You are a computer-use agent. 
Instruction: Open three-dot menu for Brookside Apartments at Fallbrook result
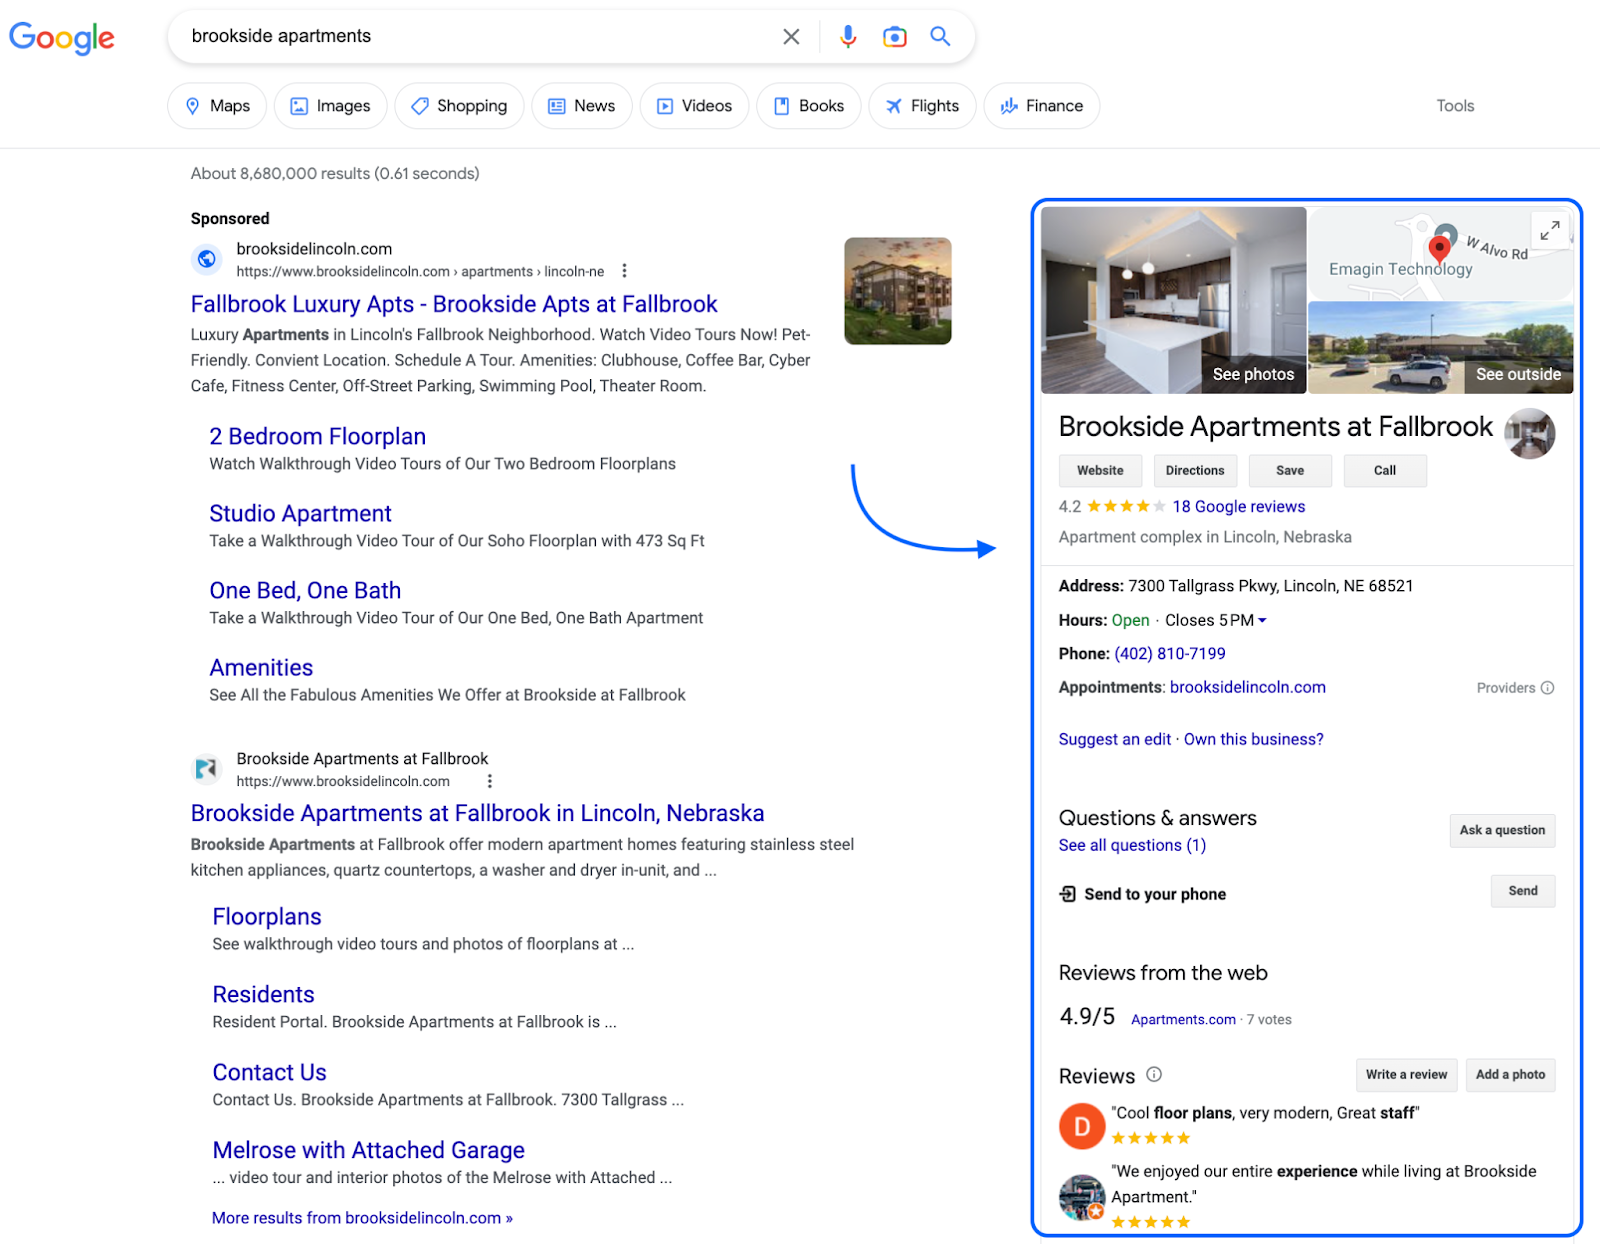[x=489, y=781]
